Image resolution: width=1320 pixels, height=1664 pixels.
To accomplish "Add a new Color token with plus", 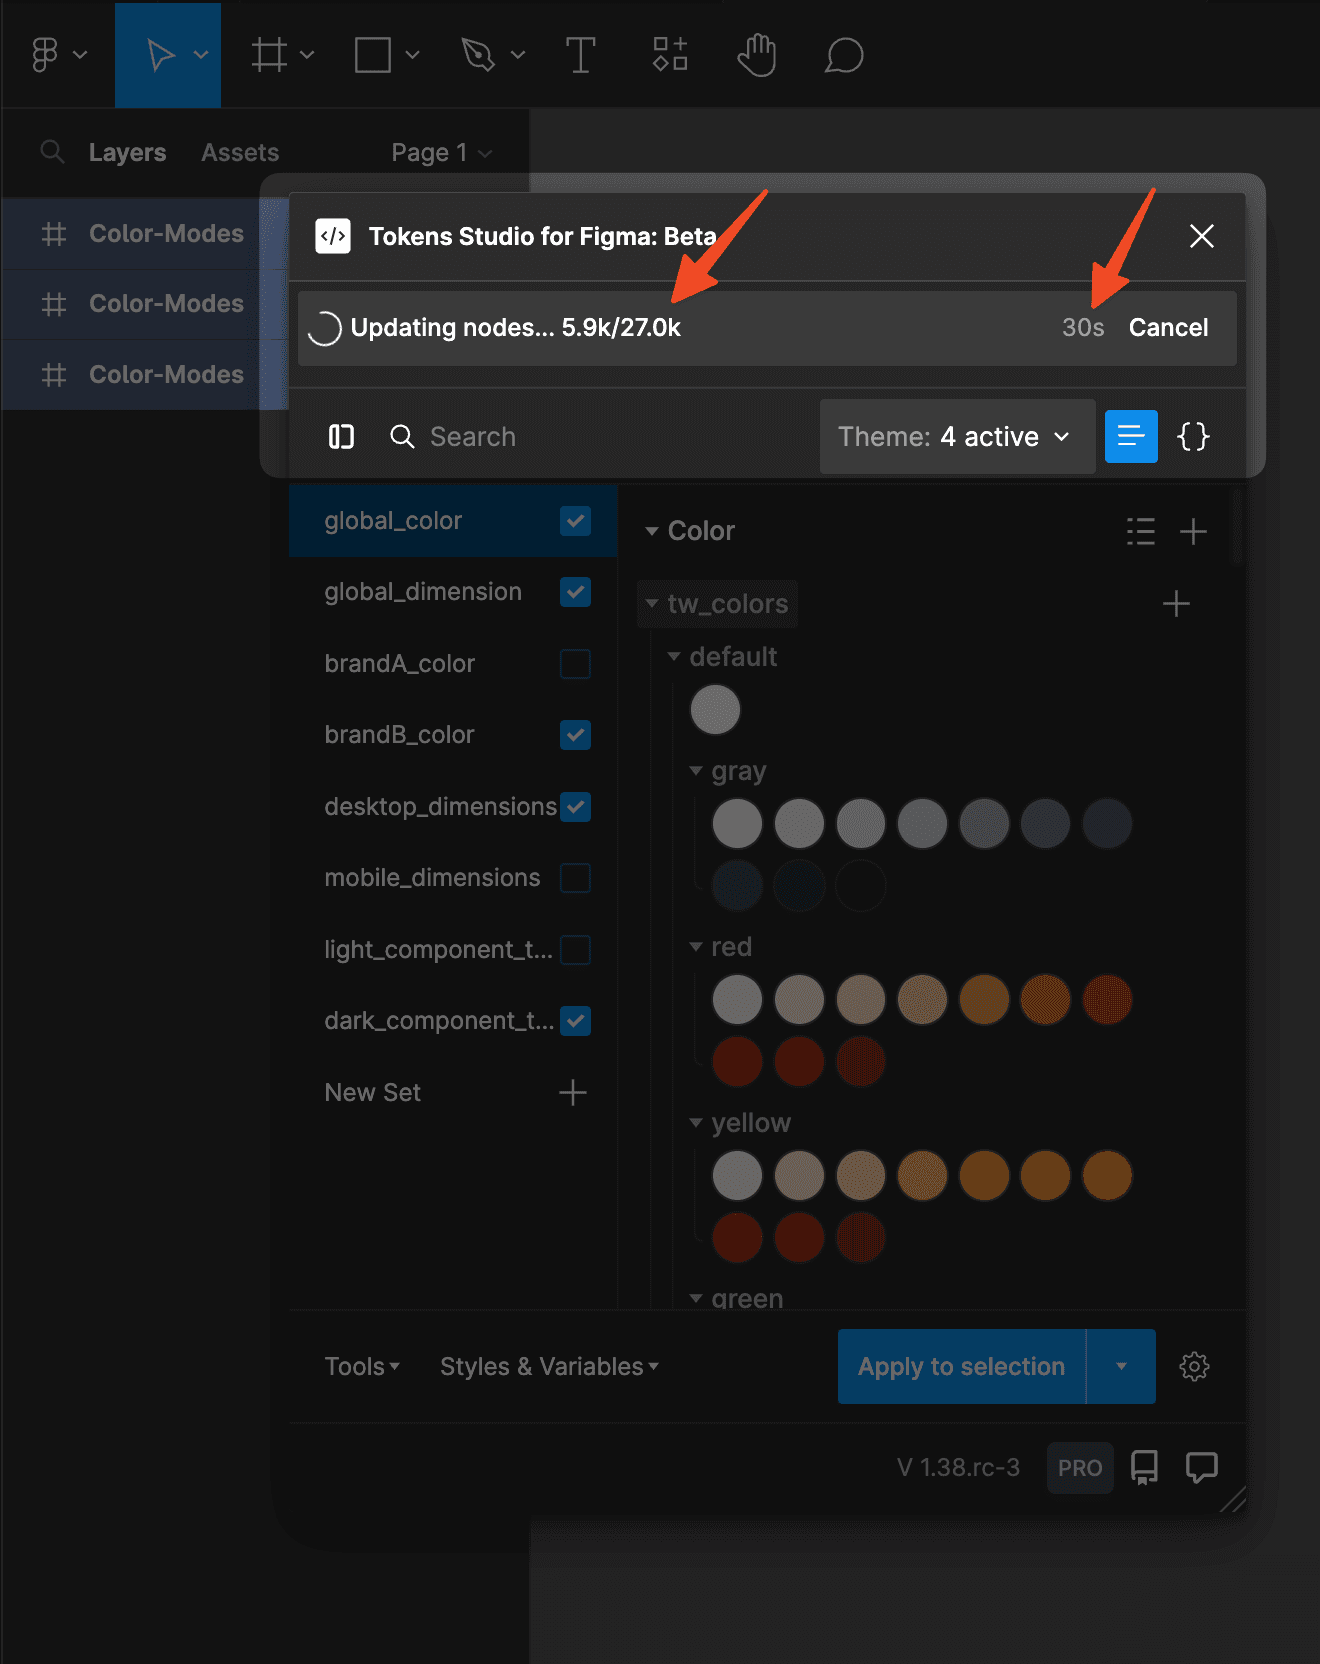I will pos(1193,531).
